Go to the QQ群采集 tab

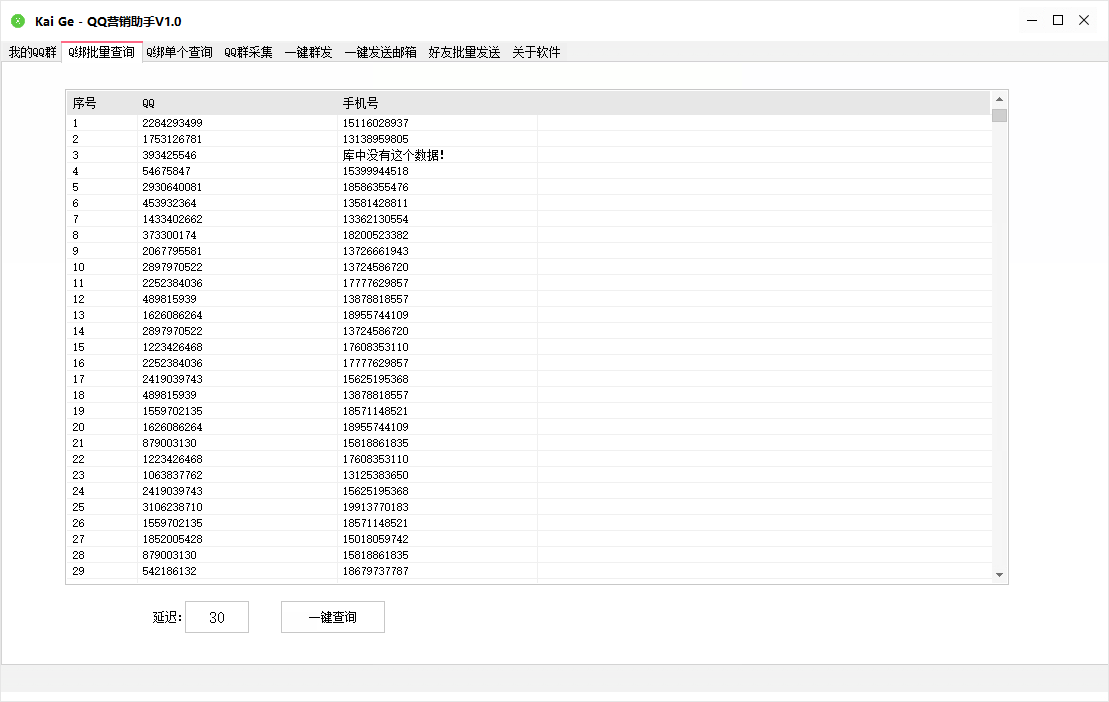pos(248,53)
